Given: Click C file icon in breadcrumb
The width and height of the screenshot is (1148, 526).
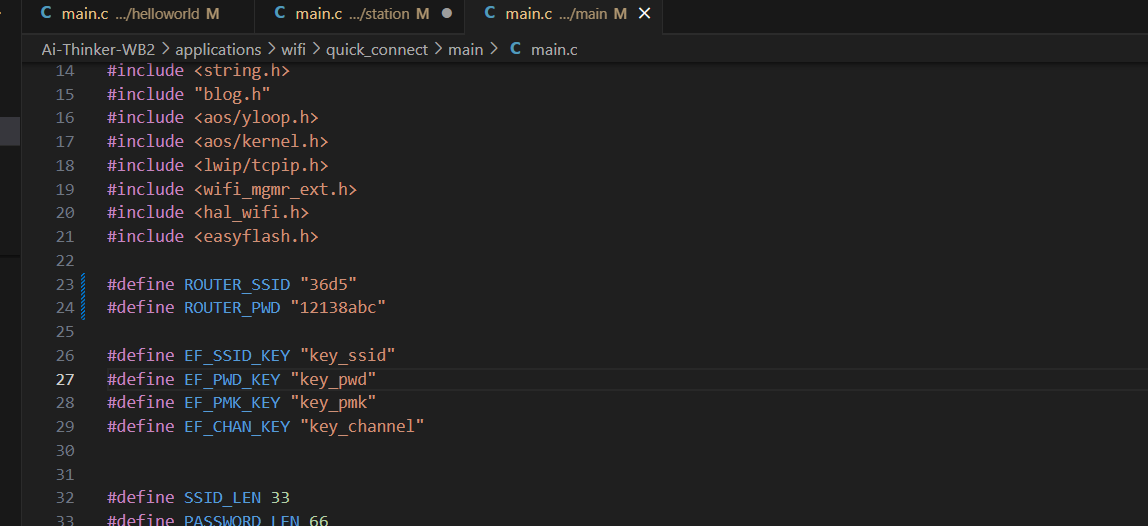Looking at the screenshot, I should 515,49.
